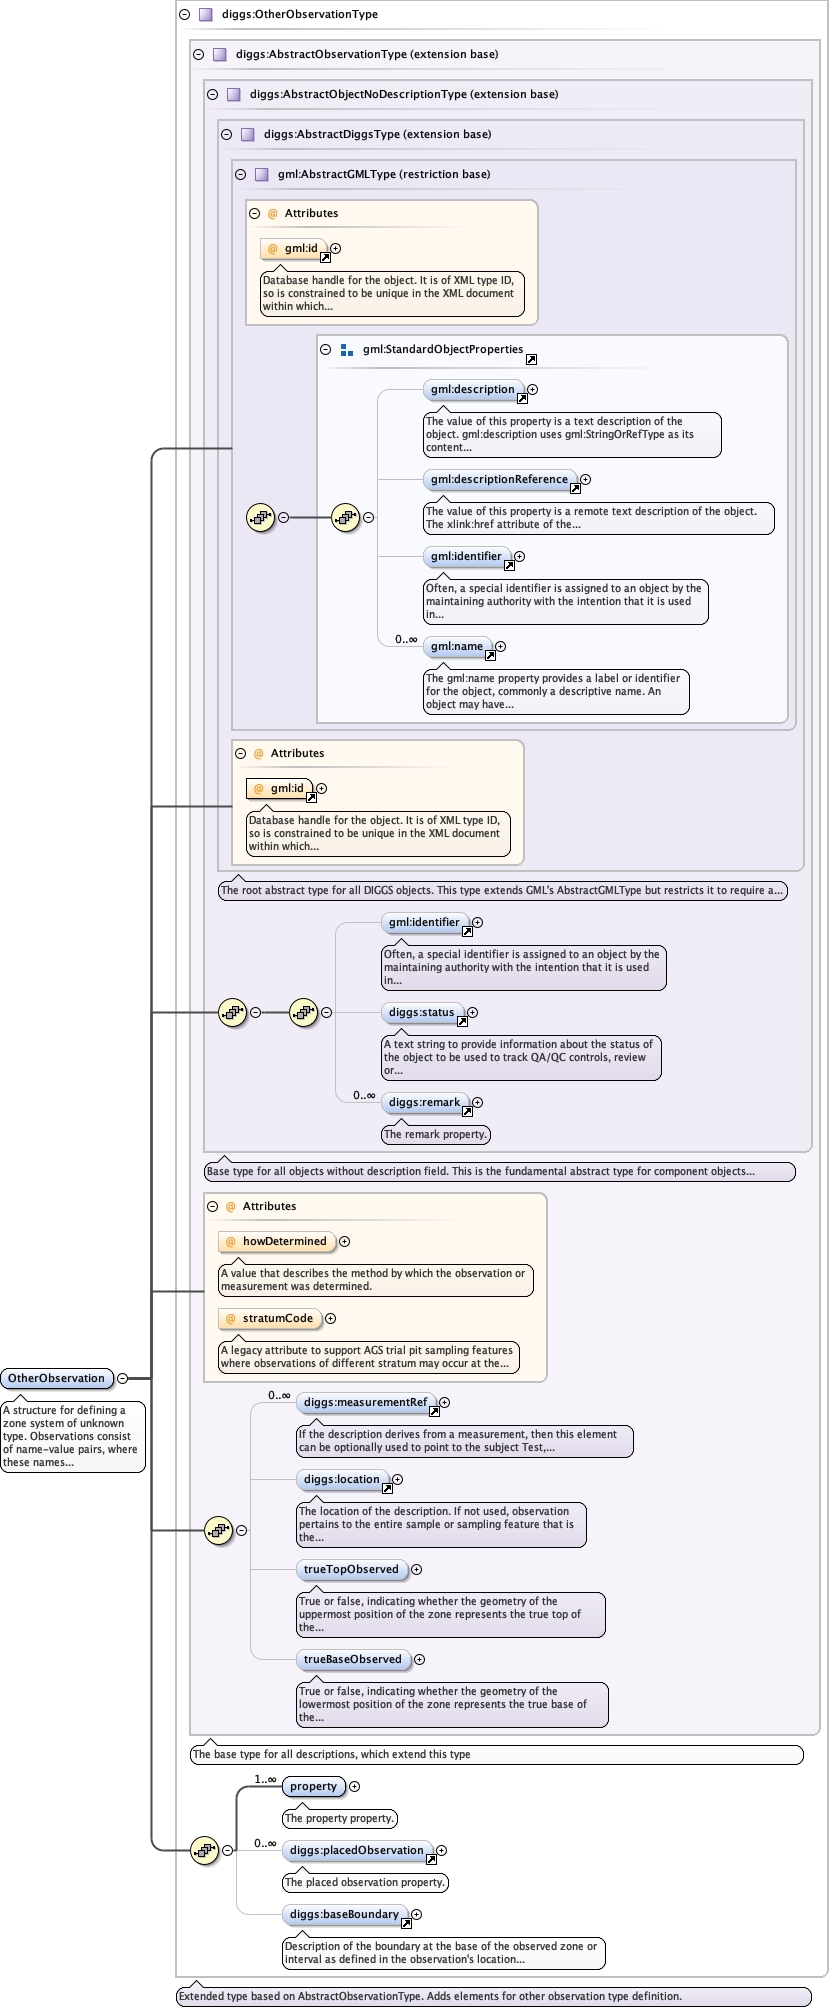The image size is (830, 2010).
Task: Collapse the diggs:AbstractObservationType section
Action: coord(198,55)
